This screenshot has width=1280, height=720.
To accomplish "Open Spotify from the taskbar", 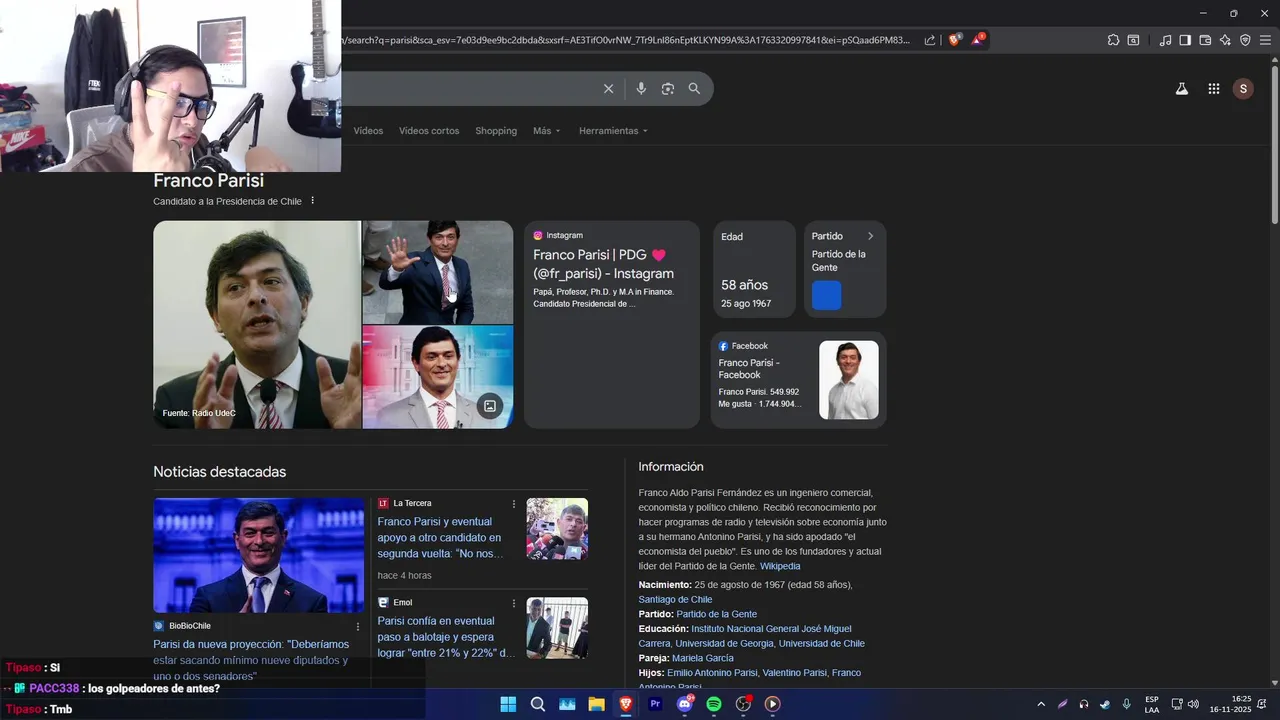I will pyautogui.click(x=714, y=704).
